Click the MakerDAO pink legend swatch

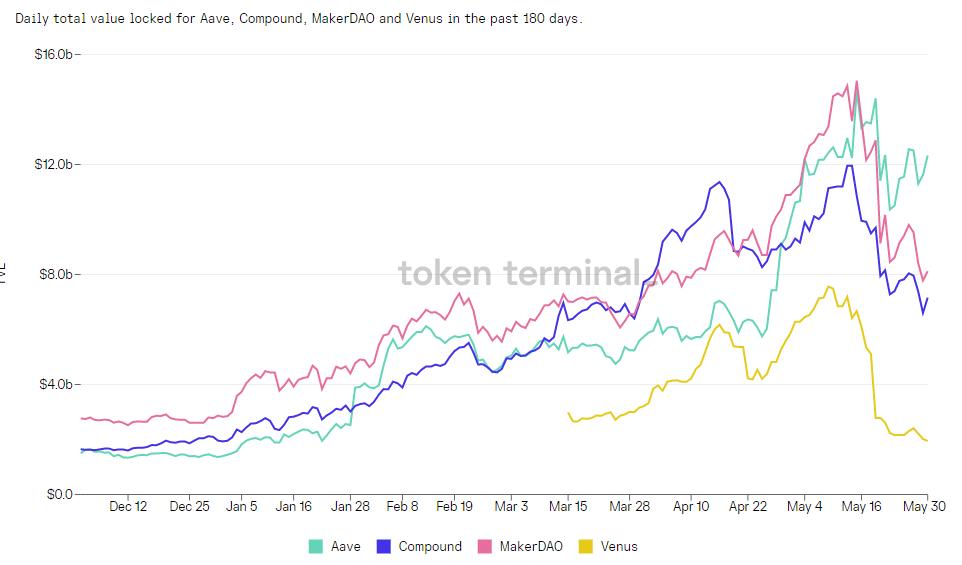pyautogui.click(x=485, y=546)
